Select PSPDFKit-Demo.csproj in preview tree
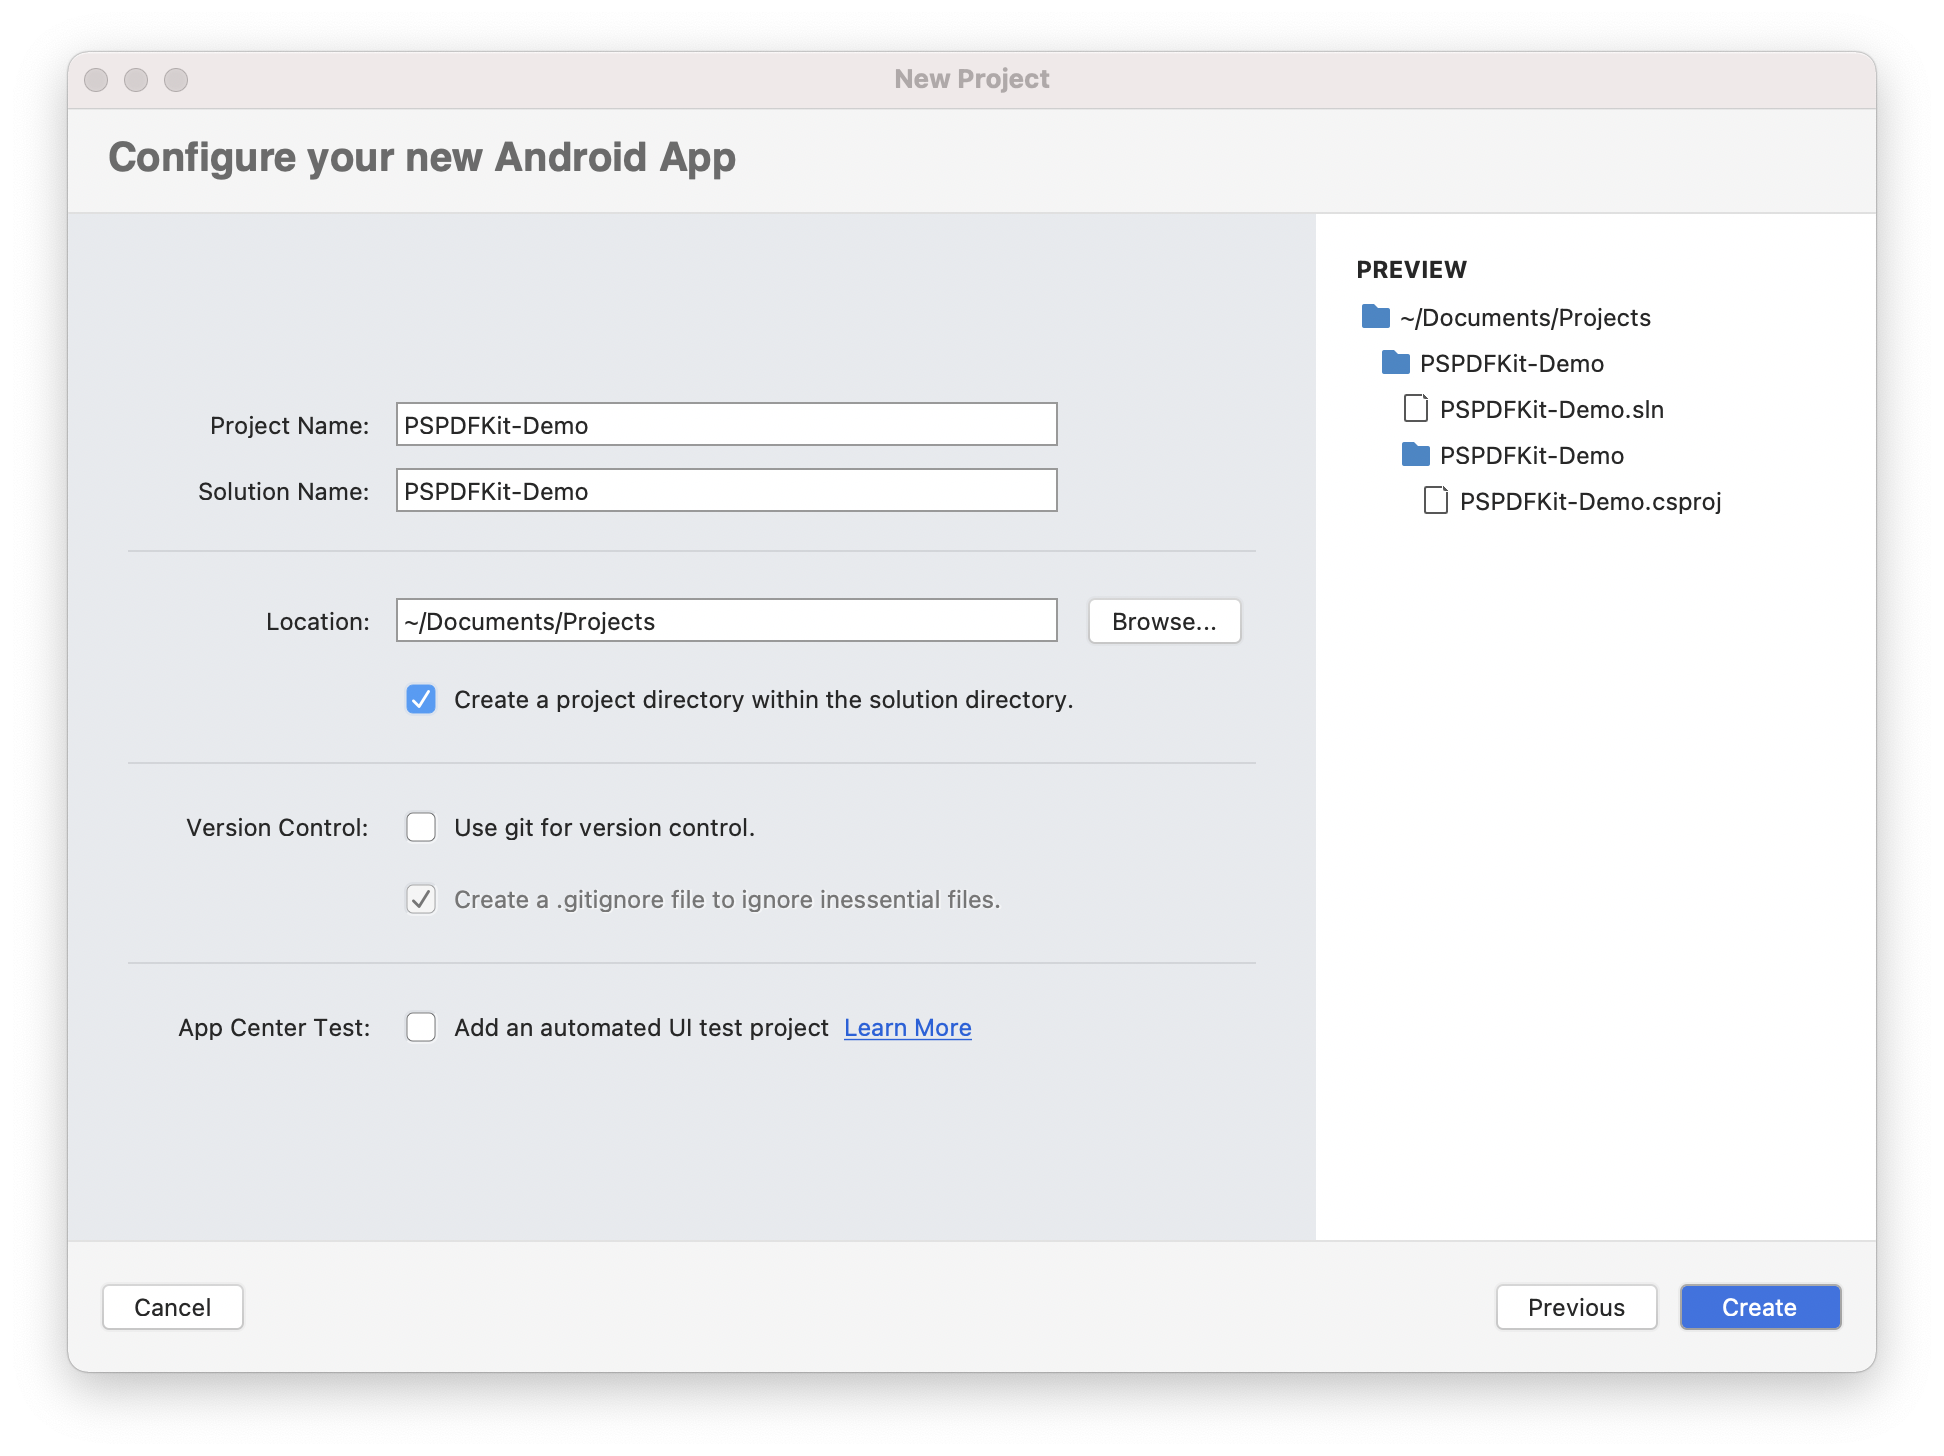The image size is (1944, 1456). (1590, 501)
